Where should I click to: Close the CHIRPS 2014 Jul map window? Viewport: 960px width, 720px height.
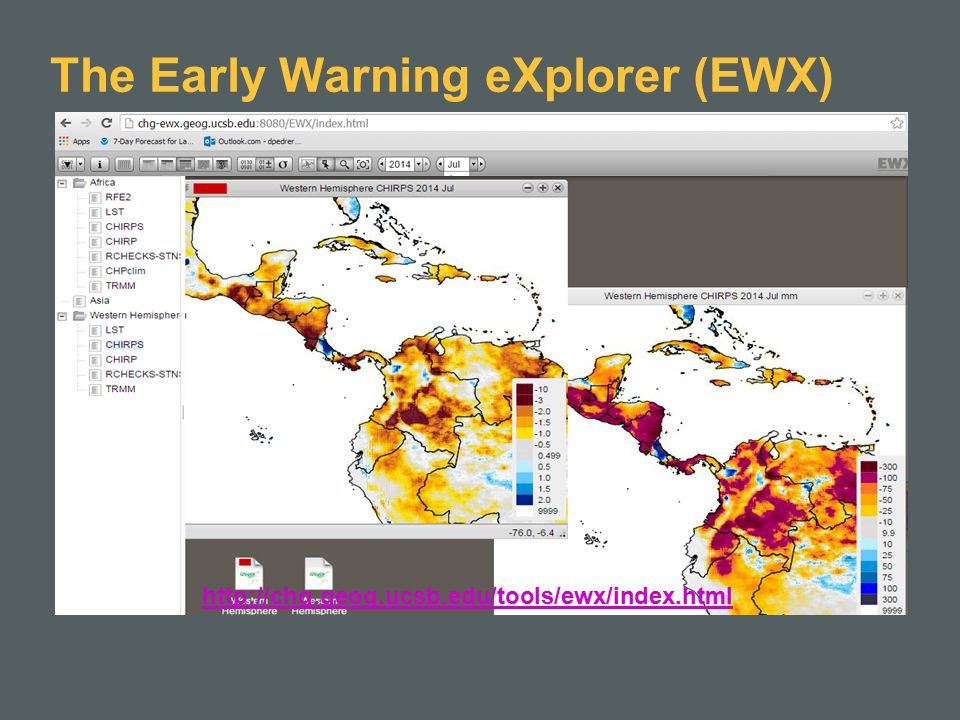[558, 188]
